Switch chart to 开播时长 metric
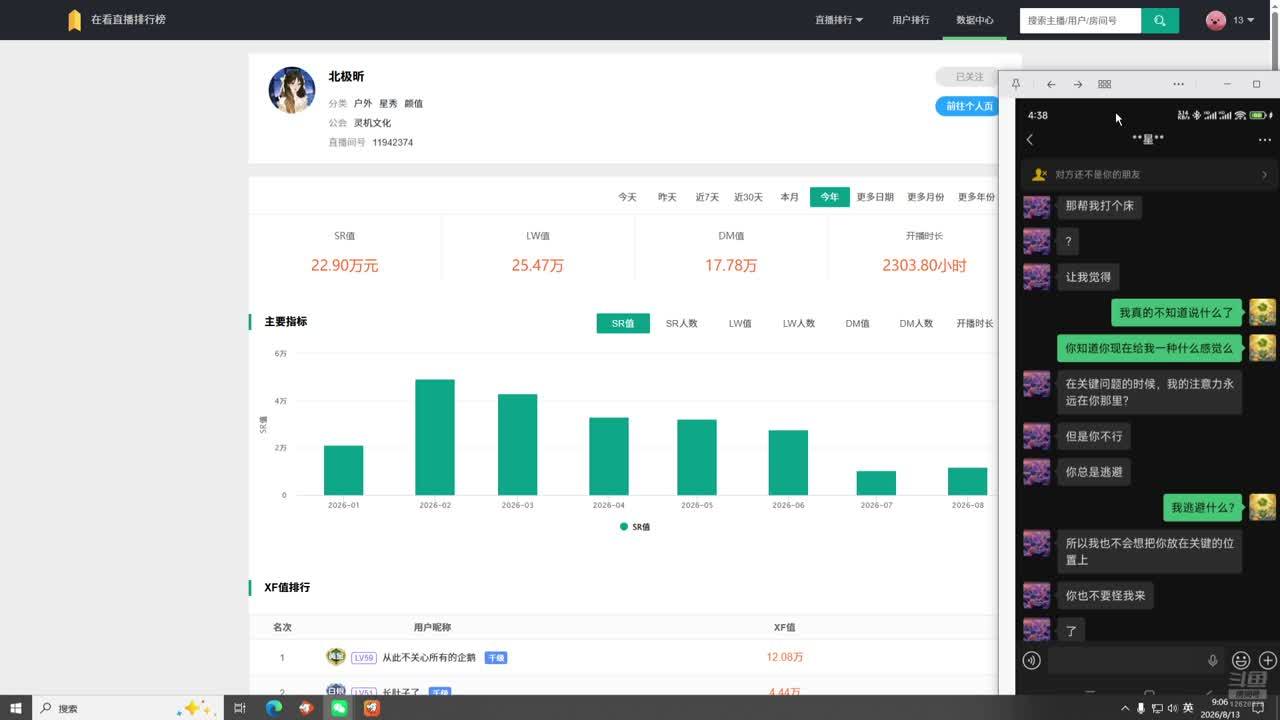Viewport: 1280px width, 720px height. click(x=975, y=323)
